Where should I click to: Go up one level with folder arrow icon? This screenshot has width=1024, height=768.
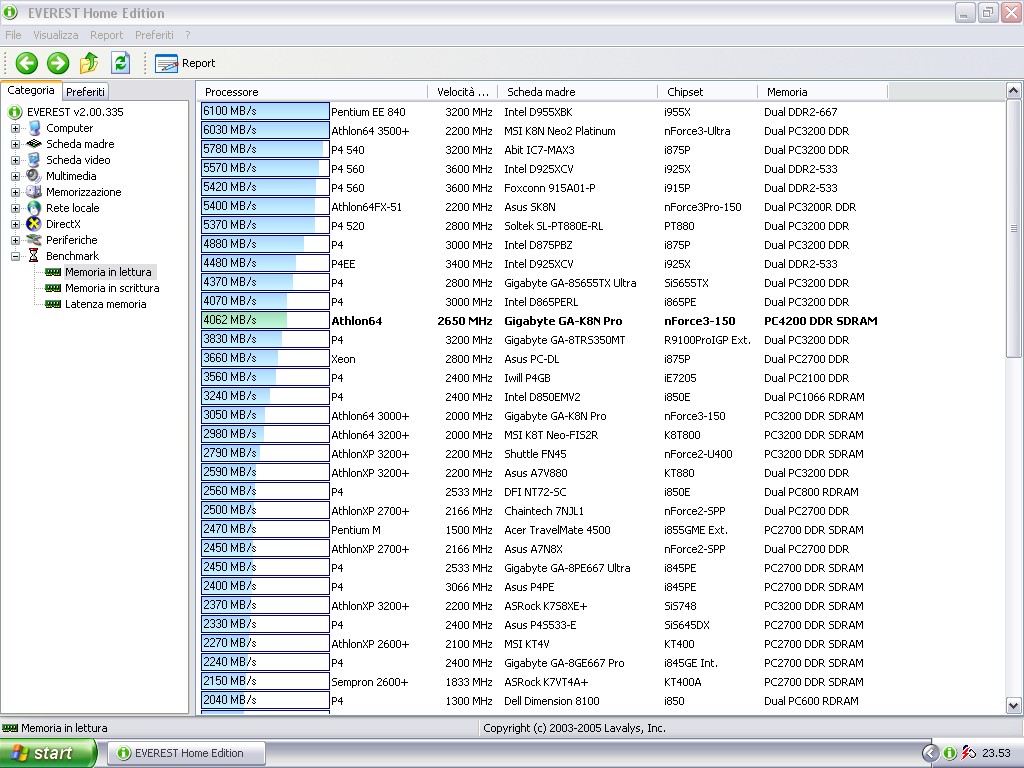(x=89, y=63)
